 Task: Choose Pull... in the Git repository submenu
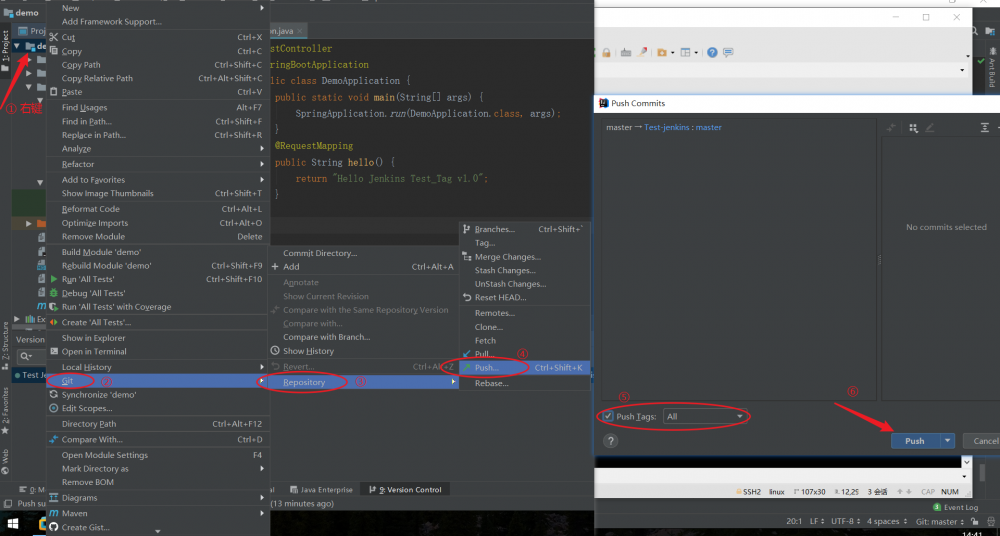click(524, 354)
